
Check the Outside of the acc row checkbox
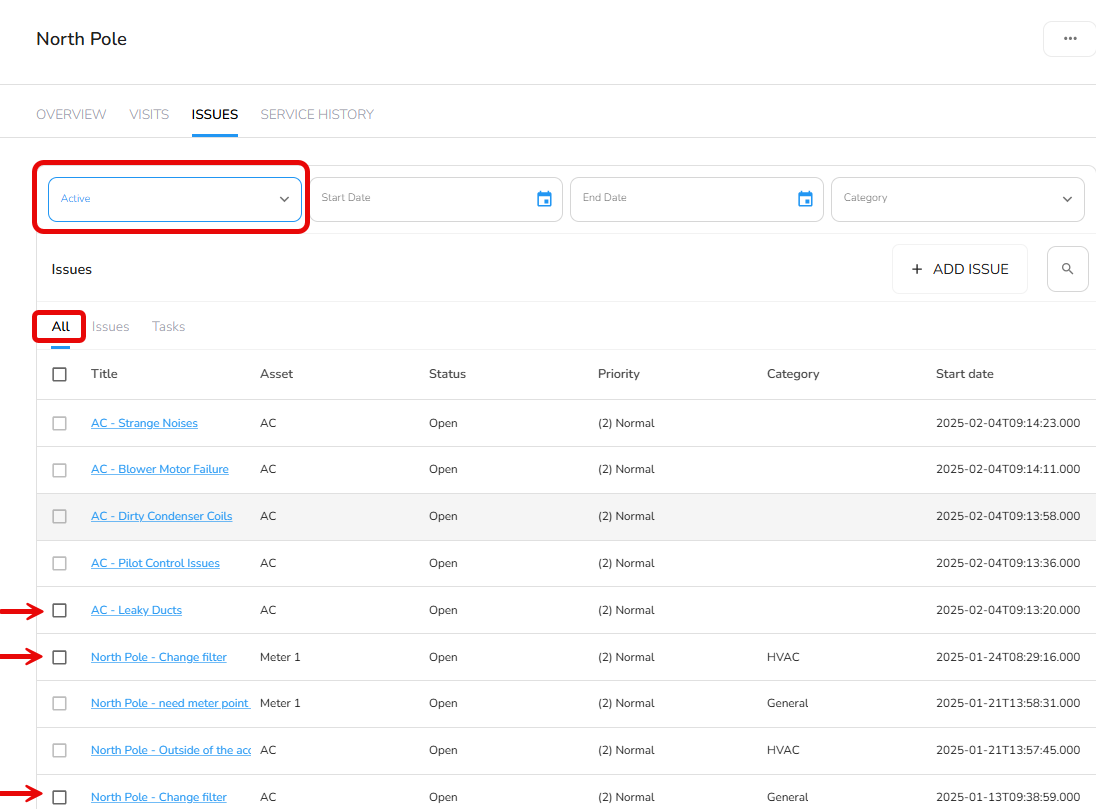[59, 750]
